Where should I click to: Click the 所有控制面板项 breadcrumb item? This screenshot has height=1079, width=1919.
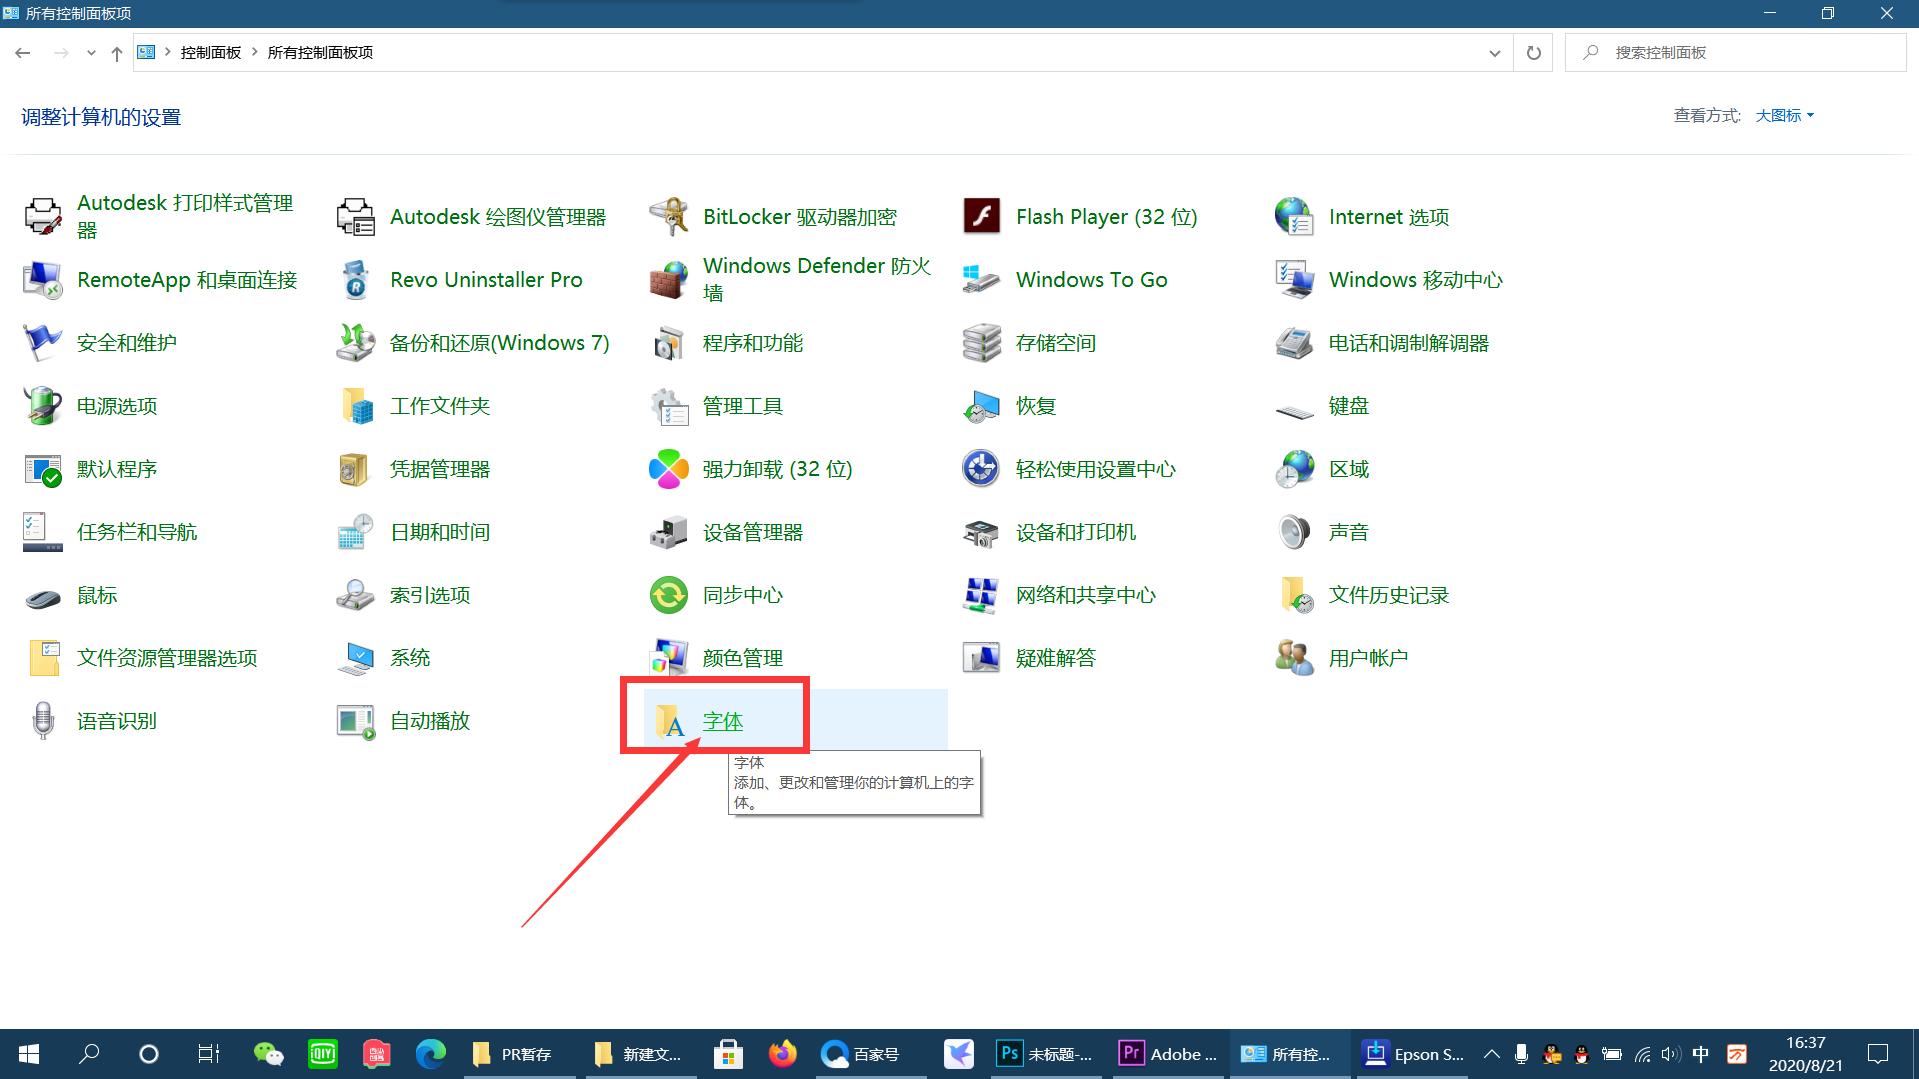(x=320, y=53)
